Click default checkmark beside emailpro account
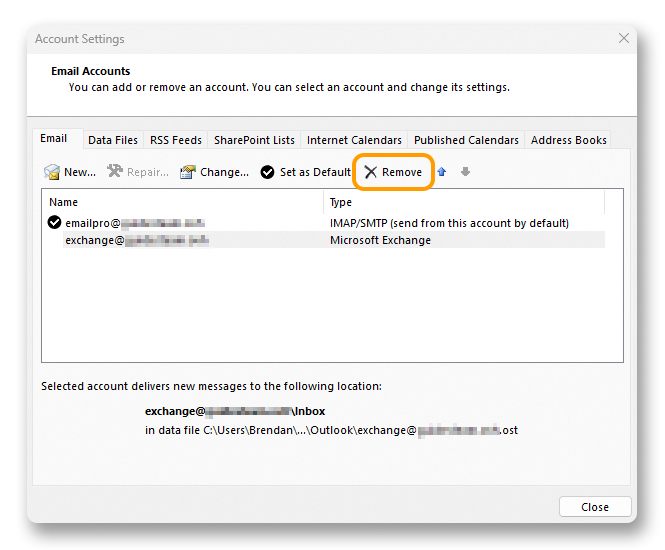The width and height of the screenshot is (665, 550). tap(54, 223)
